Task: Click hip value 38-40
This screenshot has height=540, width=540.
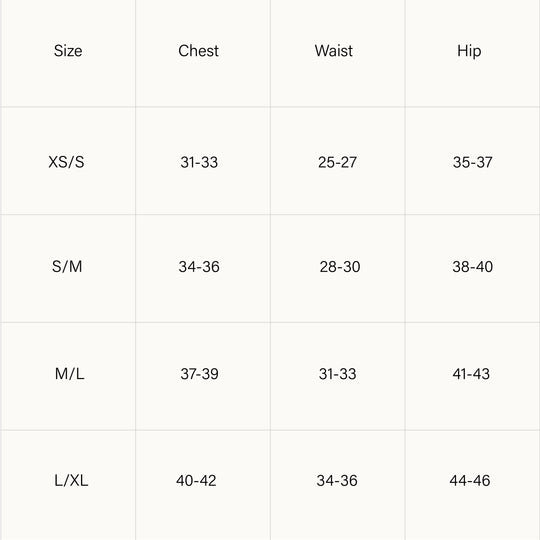Action: point(472,267)
